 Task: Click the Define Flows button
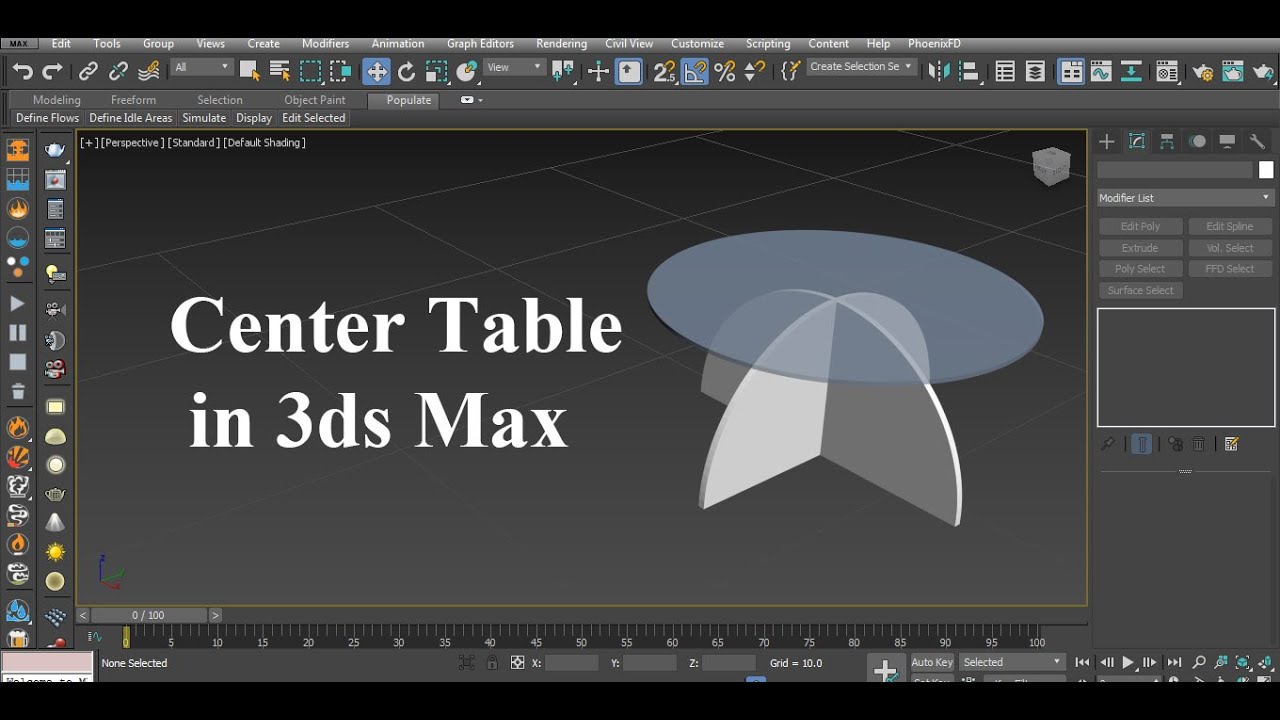[x=47, y=118]
